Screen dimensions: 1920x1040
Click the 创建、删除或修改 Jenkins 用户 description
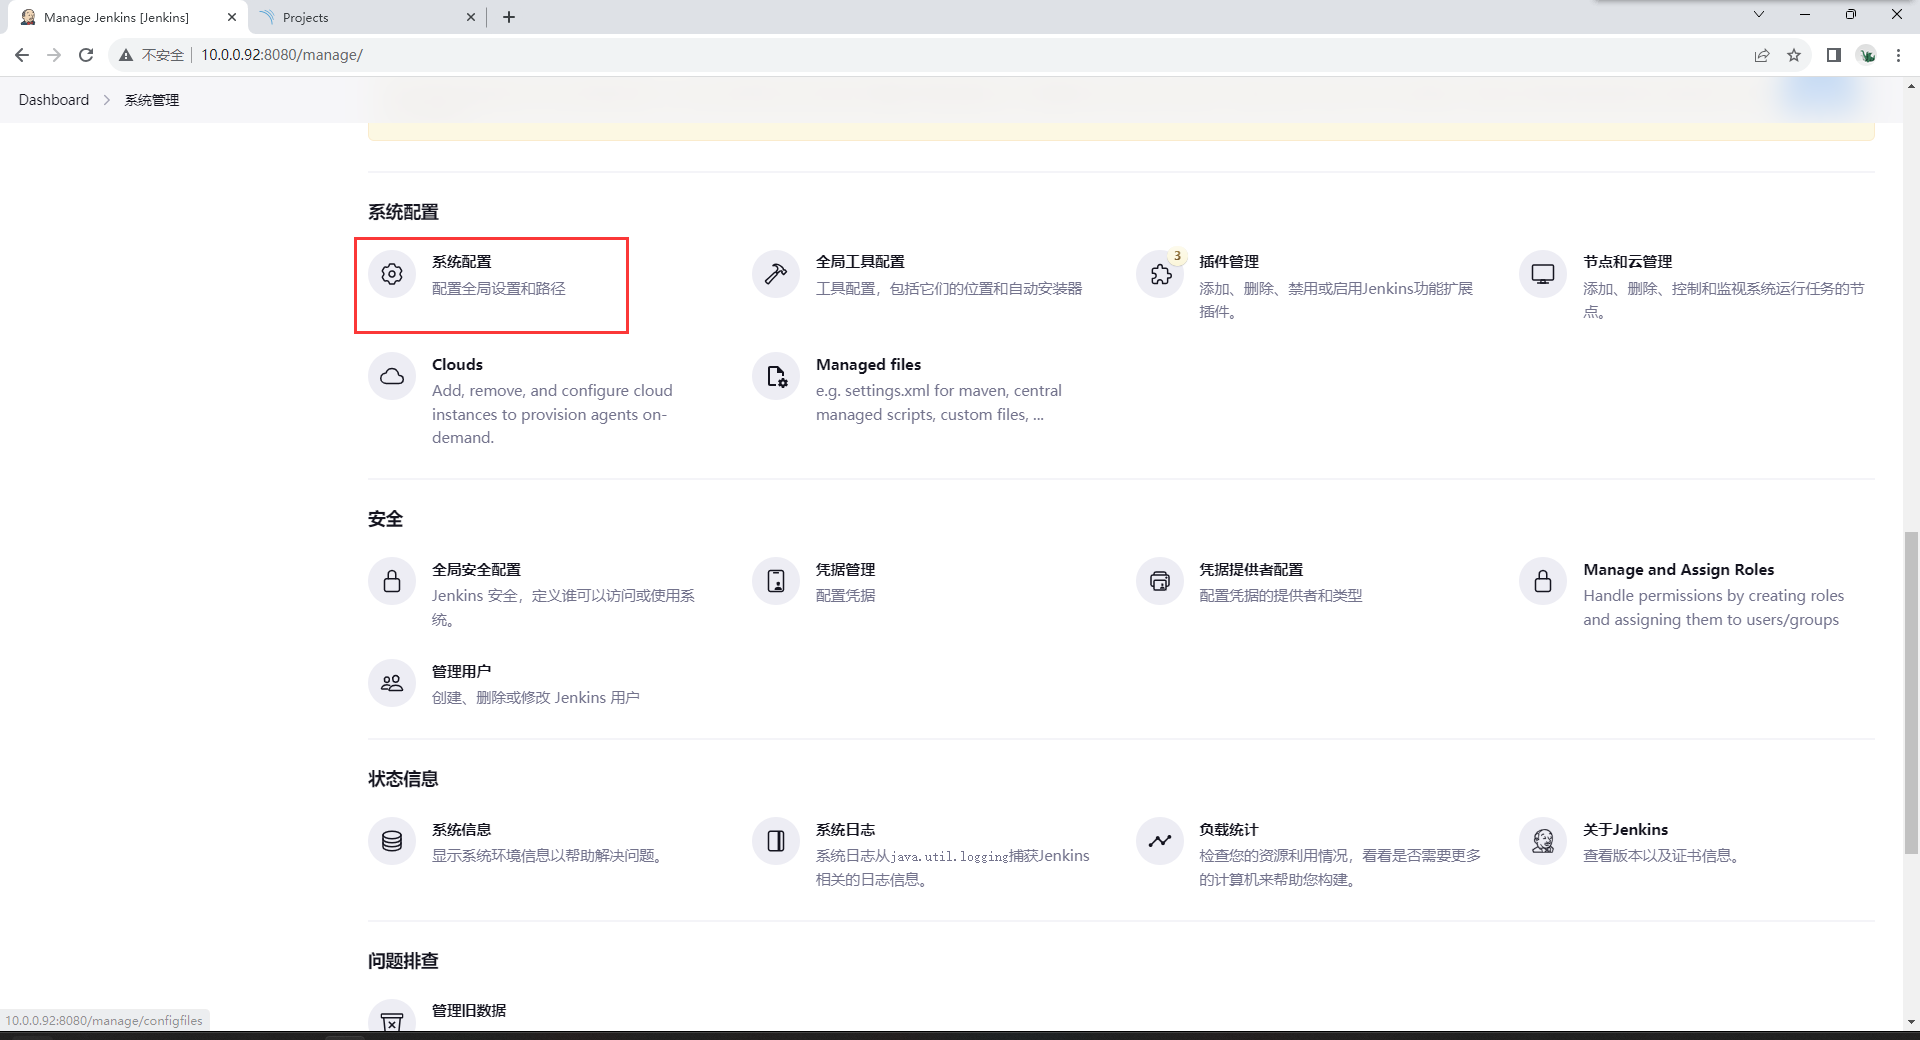[535, 698]
